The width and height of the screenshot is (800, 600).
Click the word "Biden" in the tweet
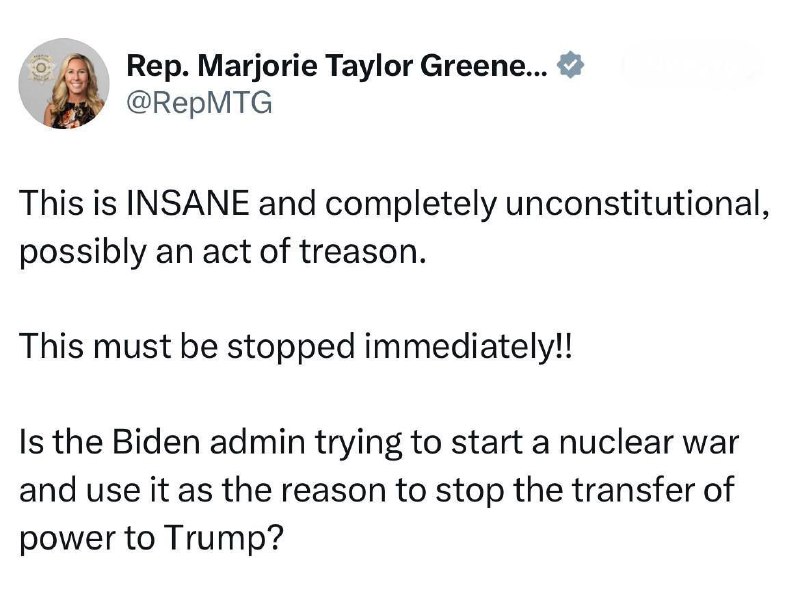click(156, 442)
